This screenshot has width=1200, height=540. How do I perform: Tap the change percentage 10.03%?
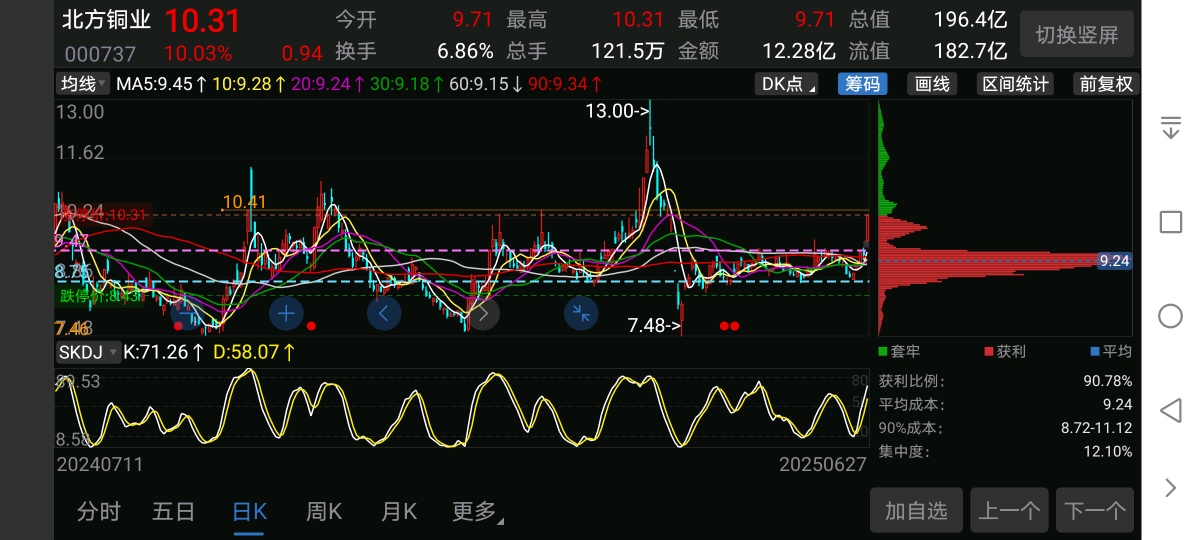(198, 53)
